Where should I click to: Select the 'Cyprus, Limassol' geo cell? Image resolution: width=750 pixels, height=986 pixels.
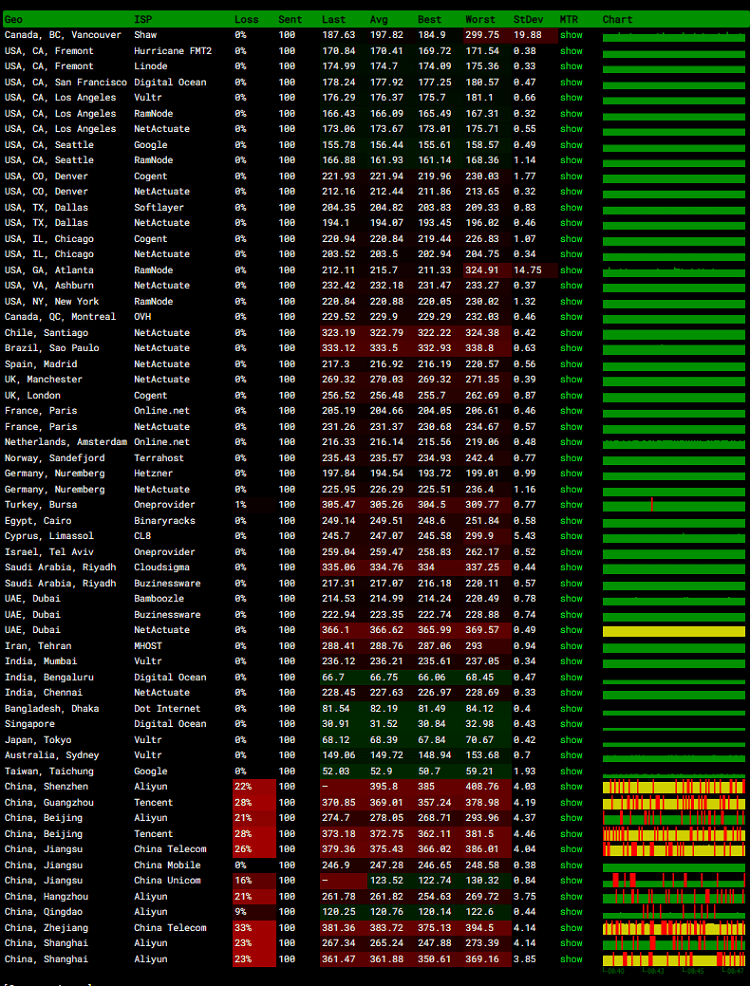point(49,536)
